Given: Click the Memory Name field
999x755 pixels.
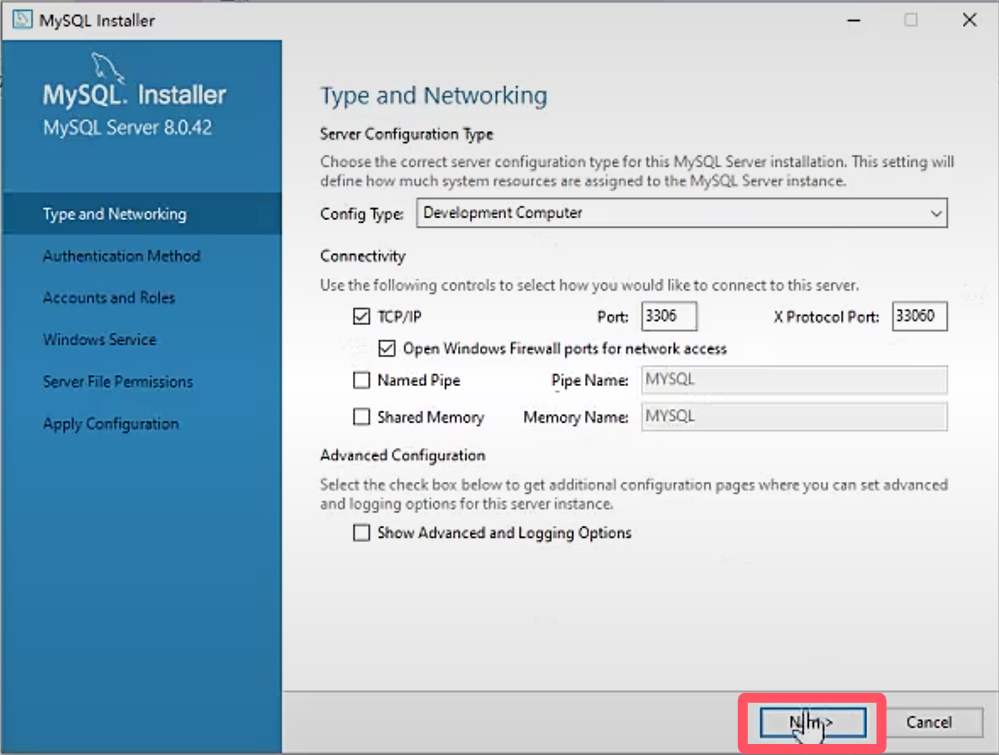Looking at the screenshot, I should tap(794, 417).
